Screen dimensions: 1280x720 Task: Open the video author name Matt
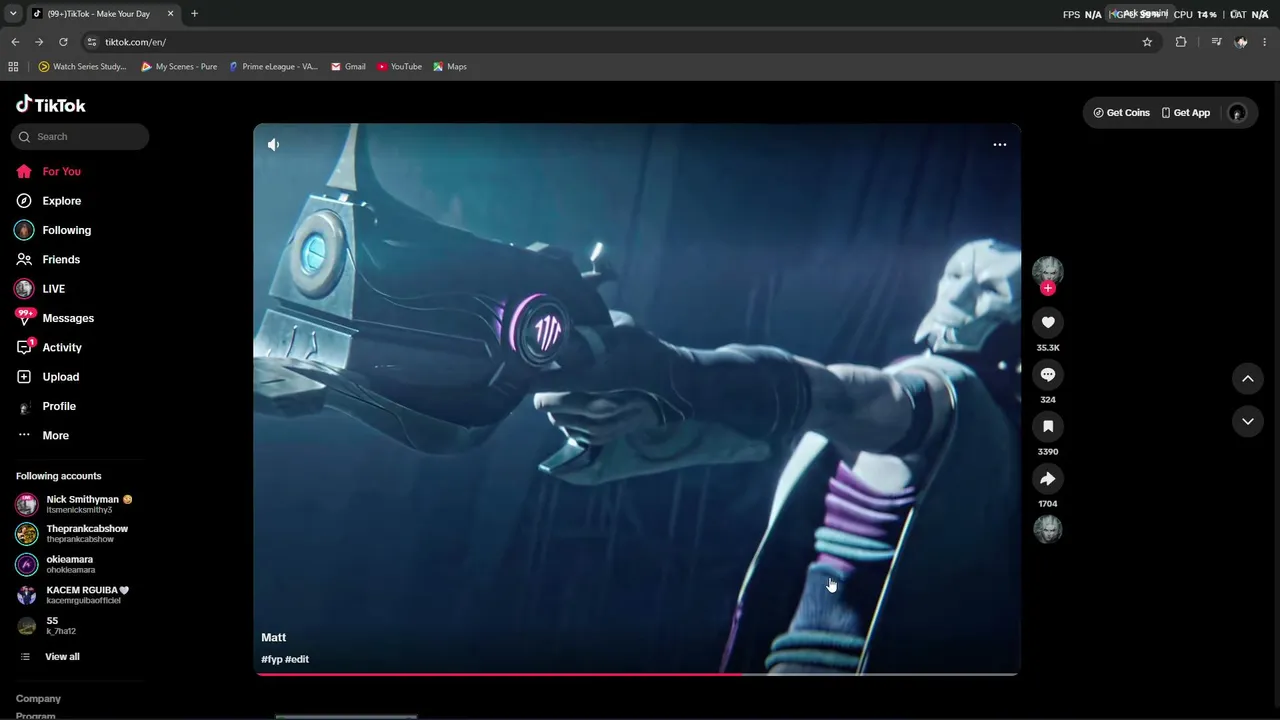tap(273, 638)
